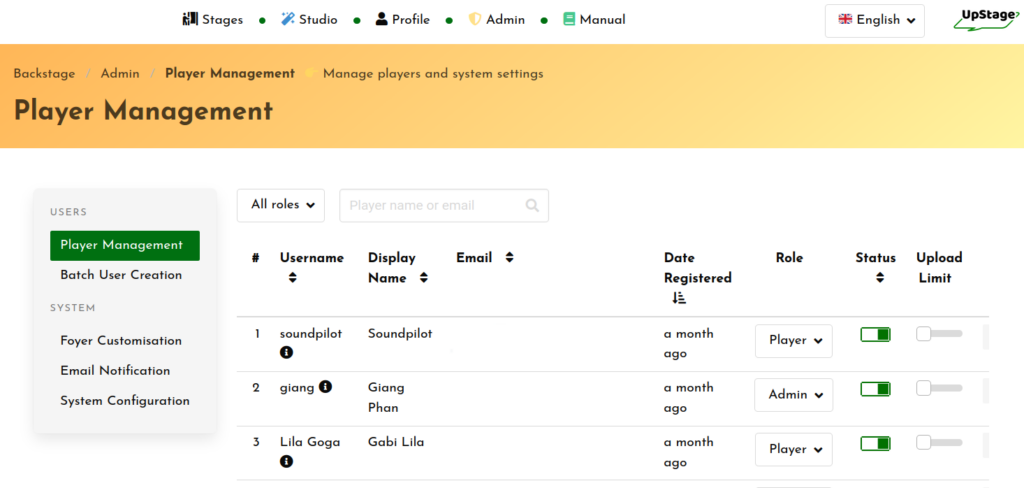
Task: Click the Date Registered sort icon
Action: [x=679, y=298]
